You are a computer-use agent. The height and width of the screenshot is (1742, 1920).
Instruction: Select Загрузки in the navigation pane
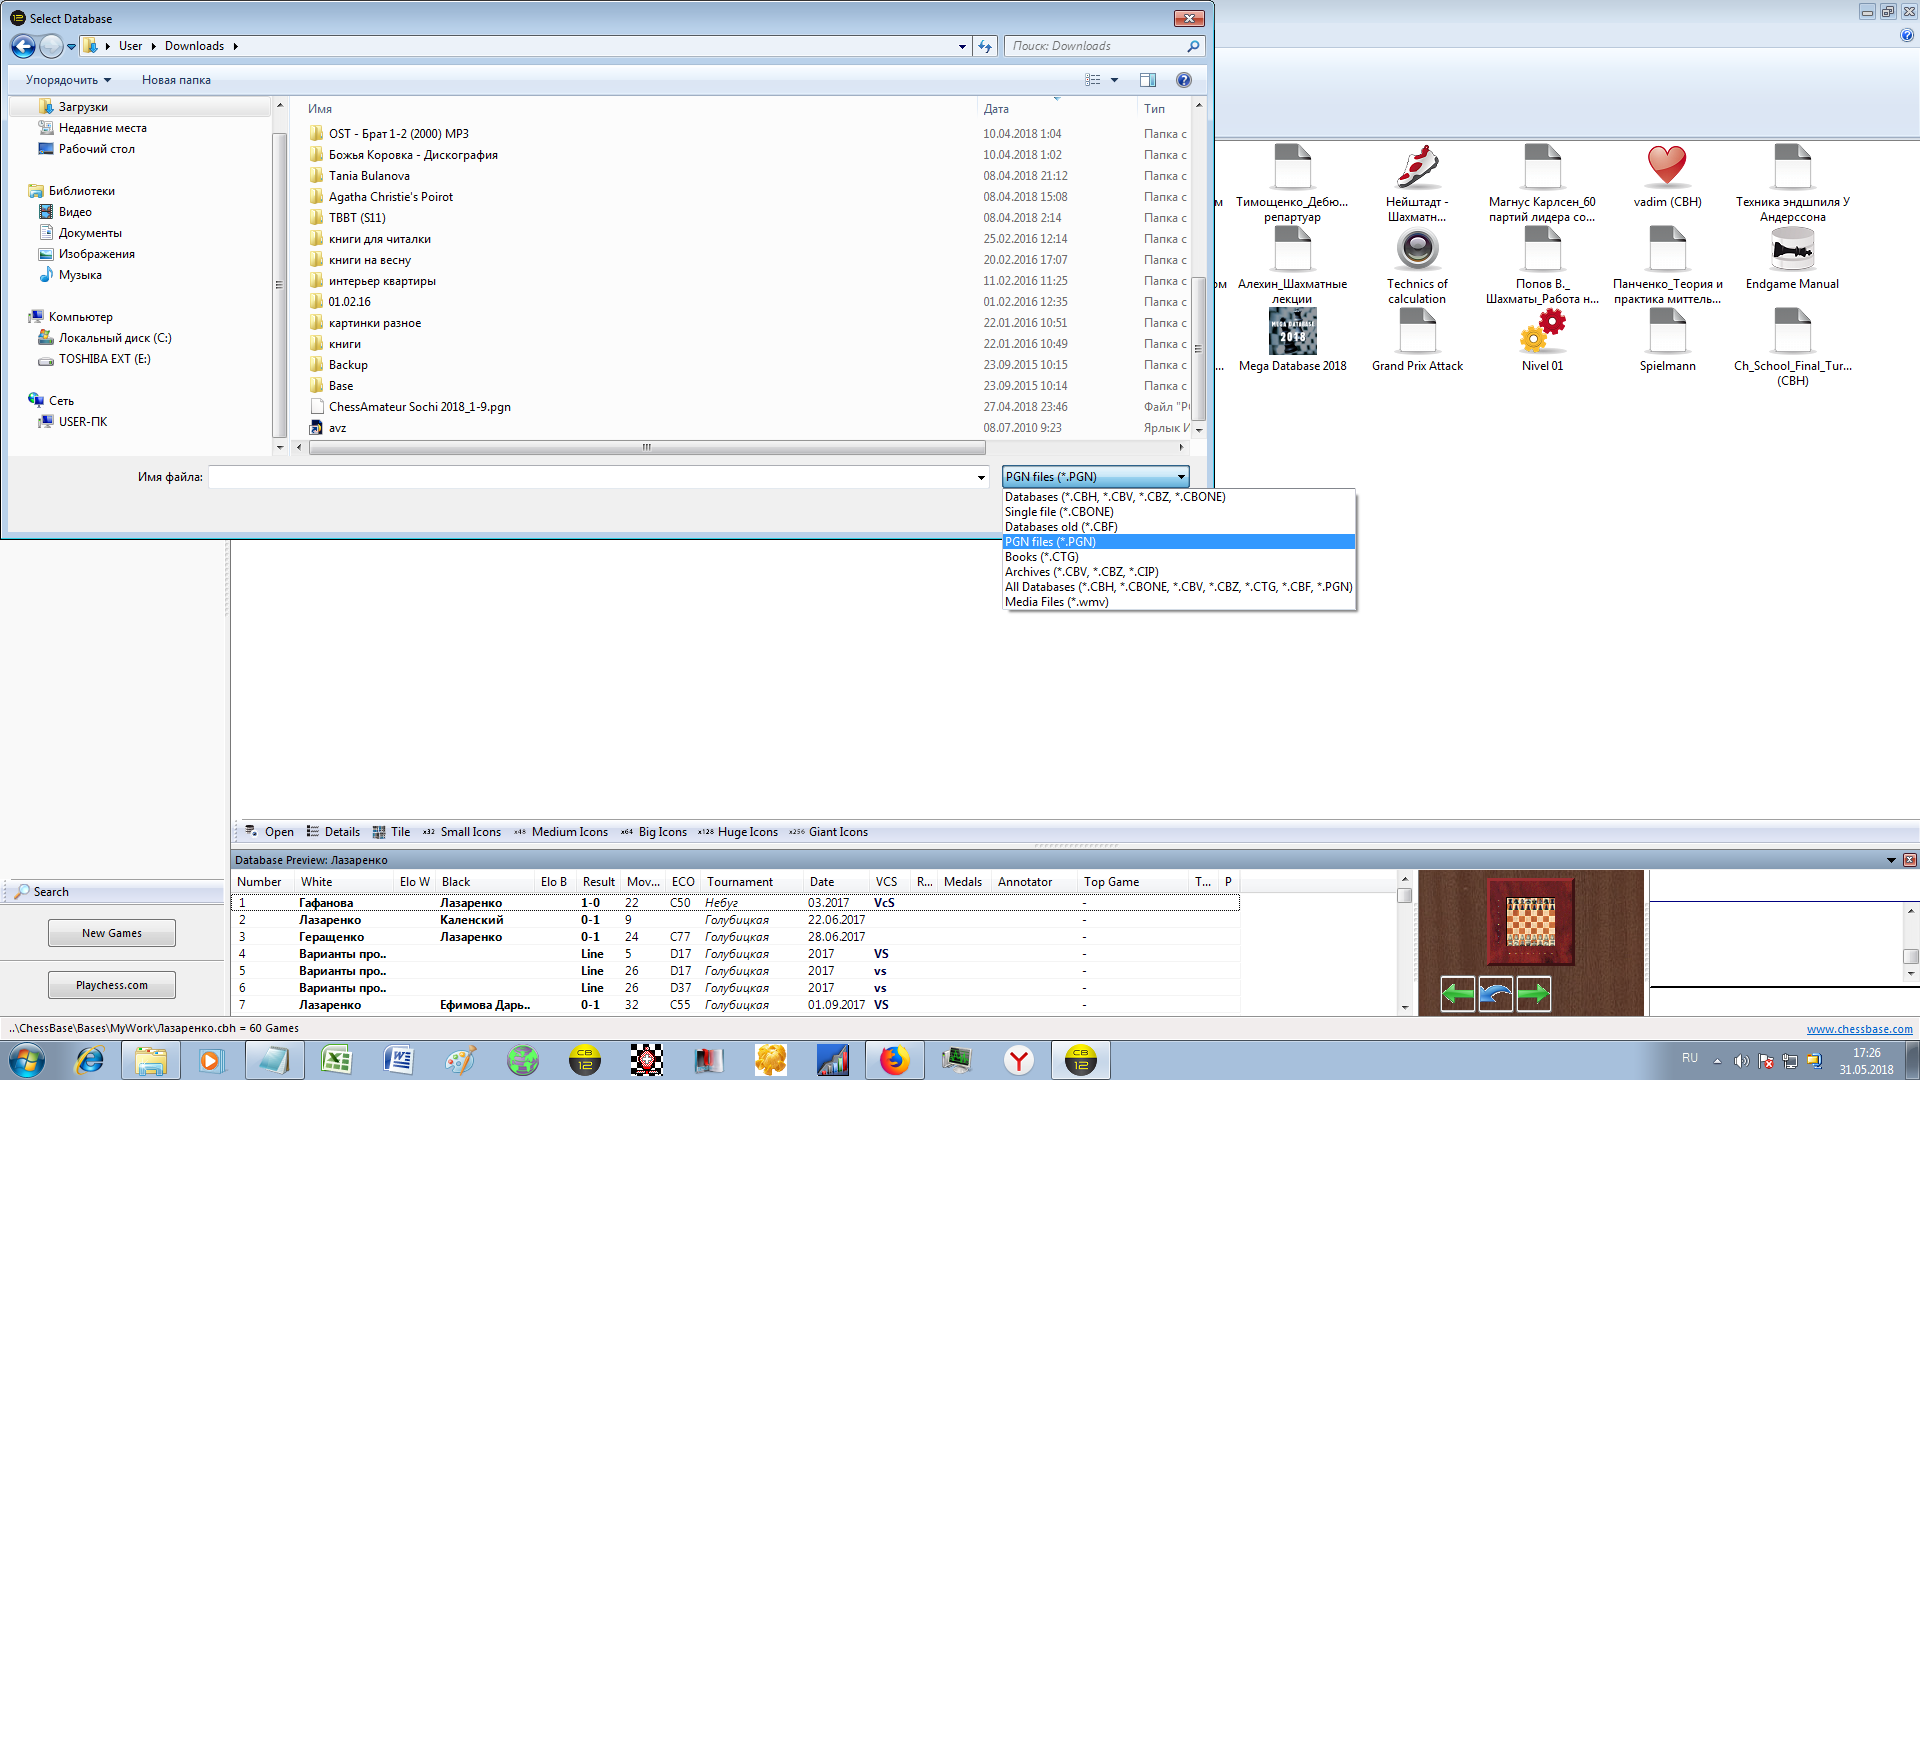[x=83, y=107]
